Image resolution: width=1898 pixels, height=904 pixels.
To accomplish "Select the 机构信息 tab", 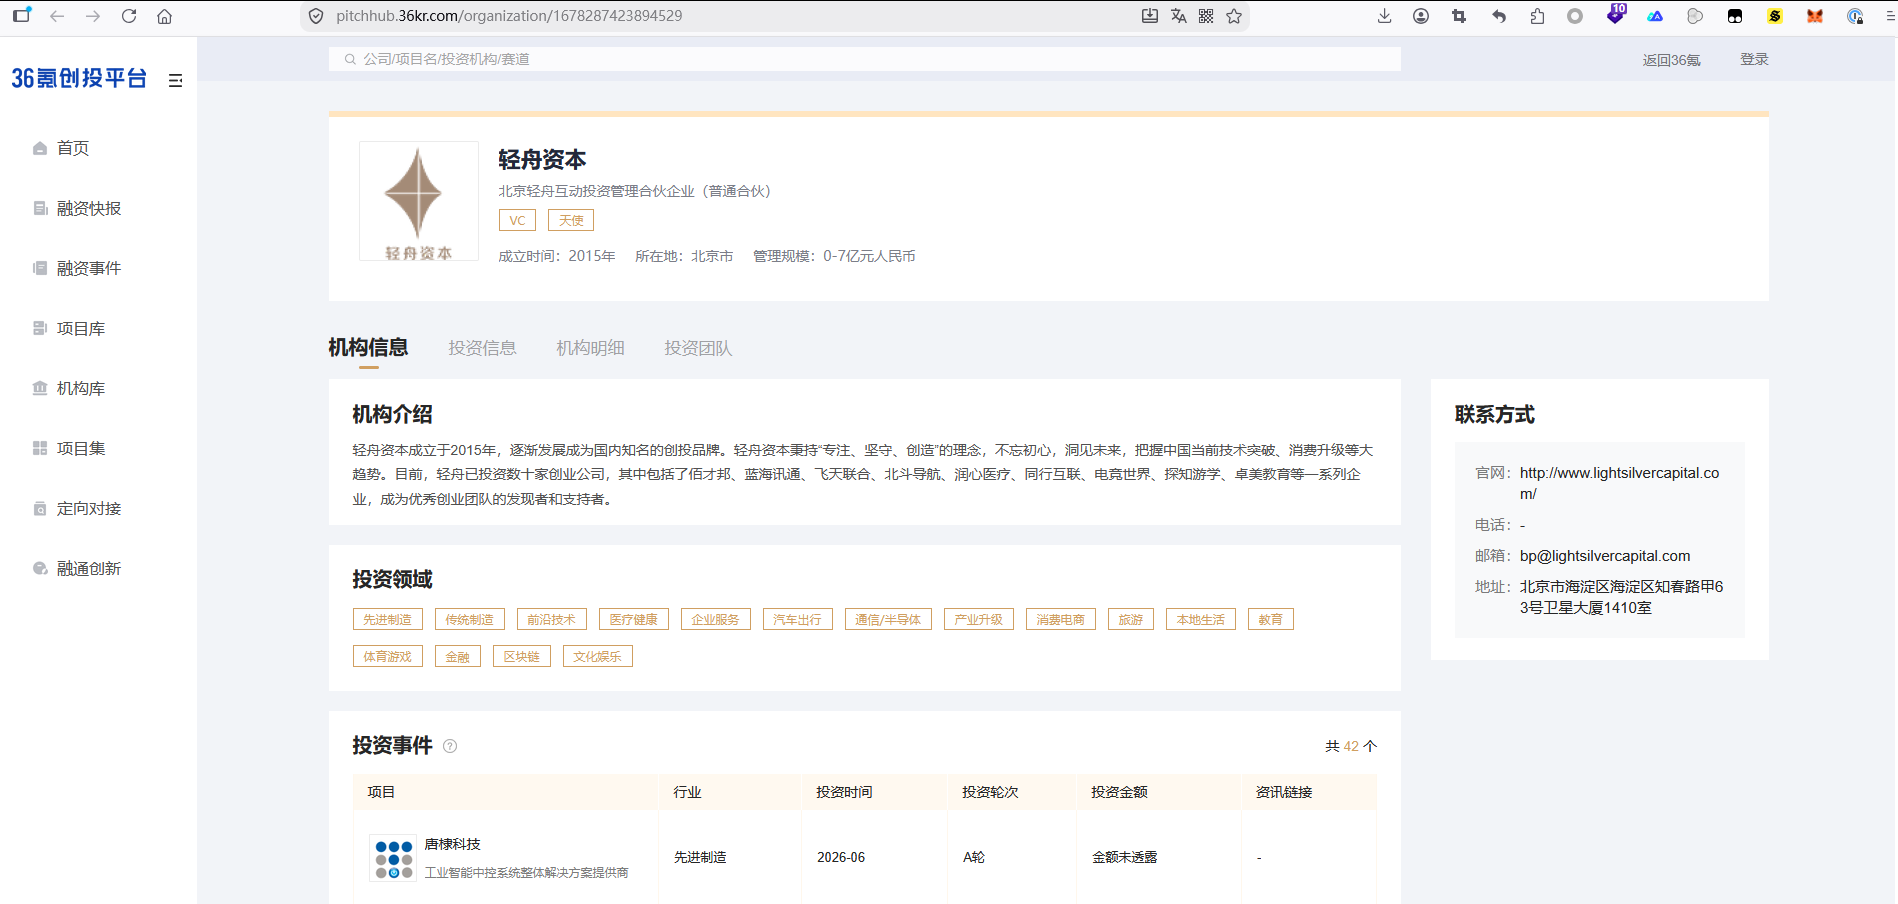I will (x=368, y=348).
